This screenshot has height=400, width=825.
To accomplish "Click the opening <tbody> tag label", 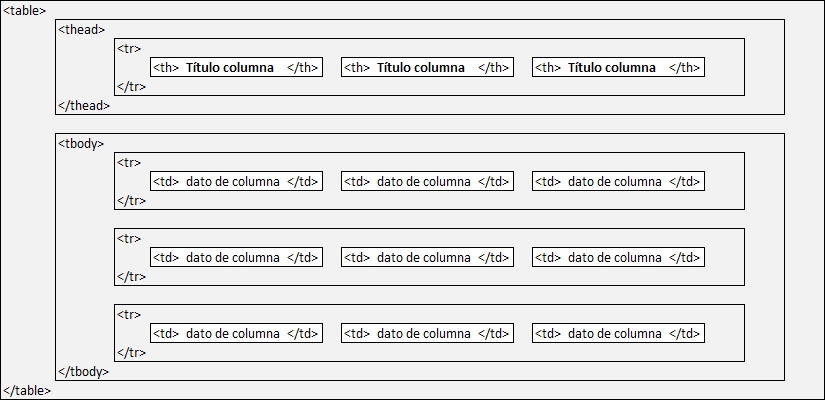I will coord(81,144).
